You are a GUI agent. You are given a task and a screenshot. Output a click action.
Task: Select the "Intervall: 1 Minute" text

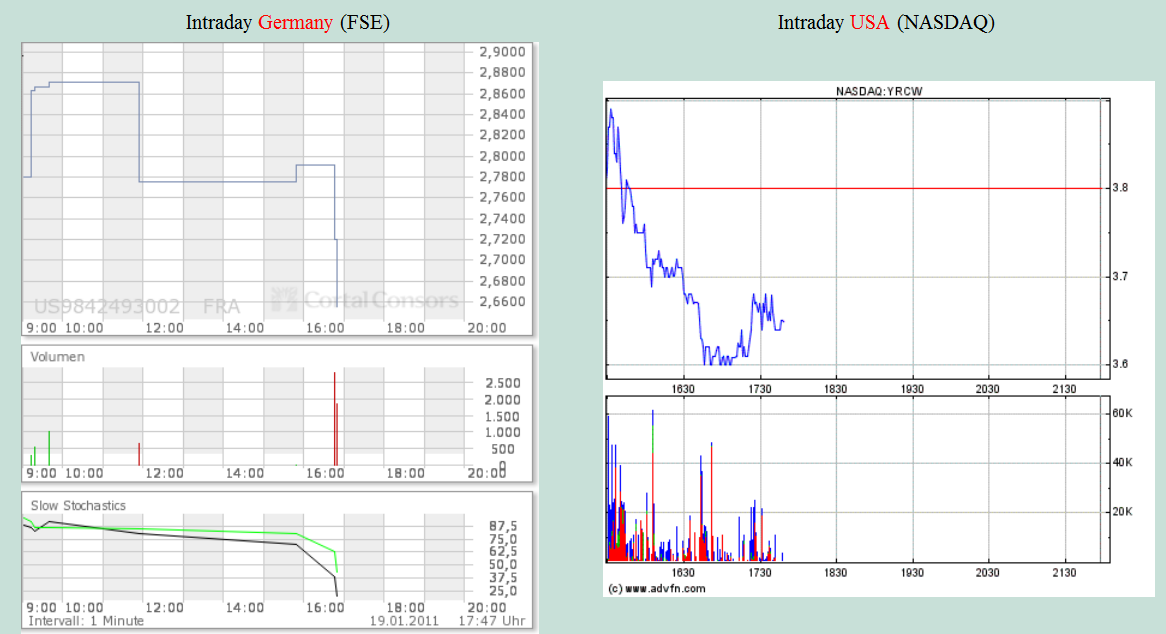click(x=86, y=621)
